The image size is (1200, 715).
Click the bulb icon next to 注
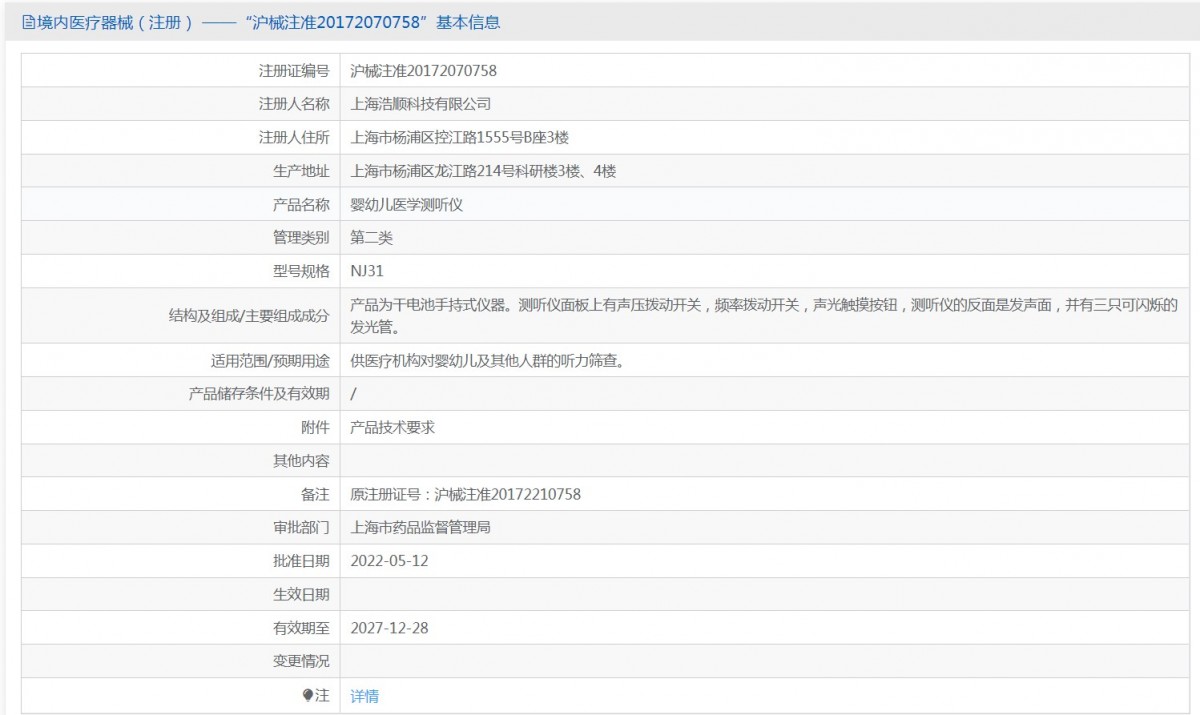click(x=308, y=695)
